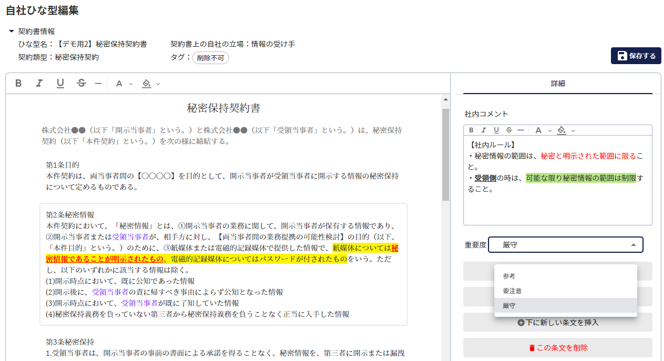664x361 pixels.
Task: Open highlight fill color in main toolbar
Action: (x=147, y=83)
